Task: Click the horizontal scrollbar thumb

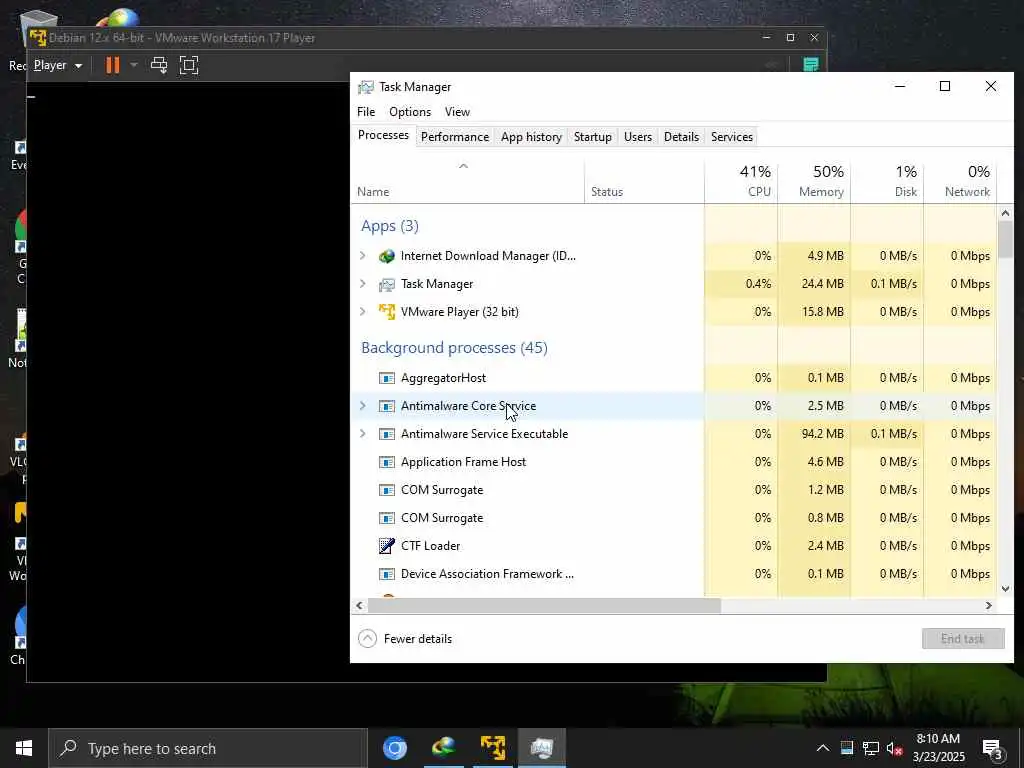Action: [544, 605]
